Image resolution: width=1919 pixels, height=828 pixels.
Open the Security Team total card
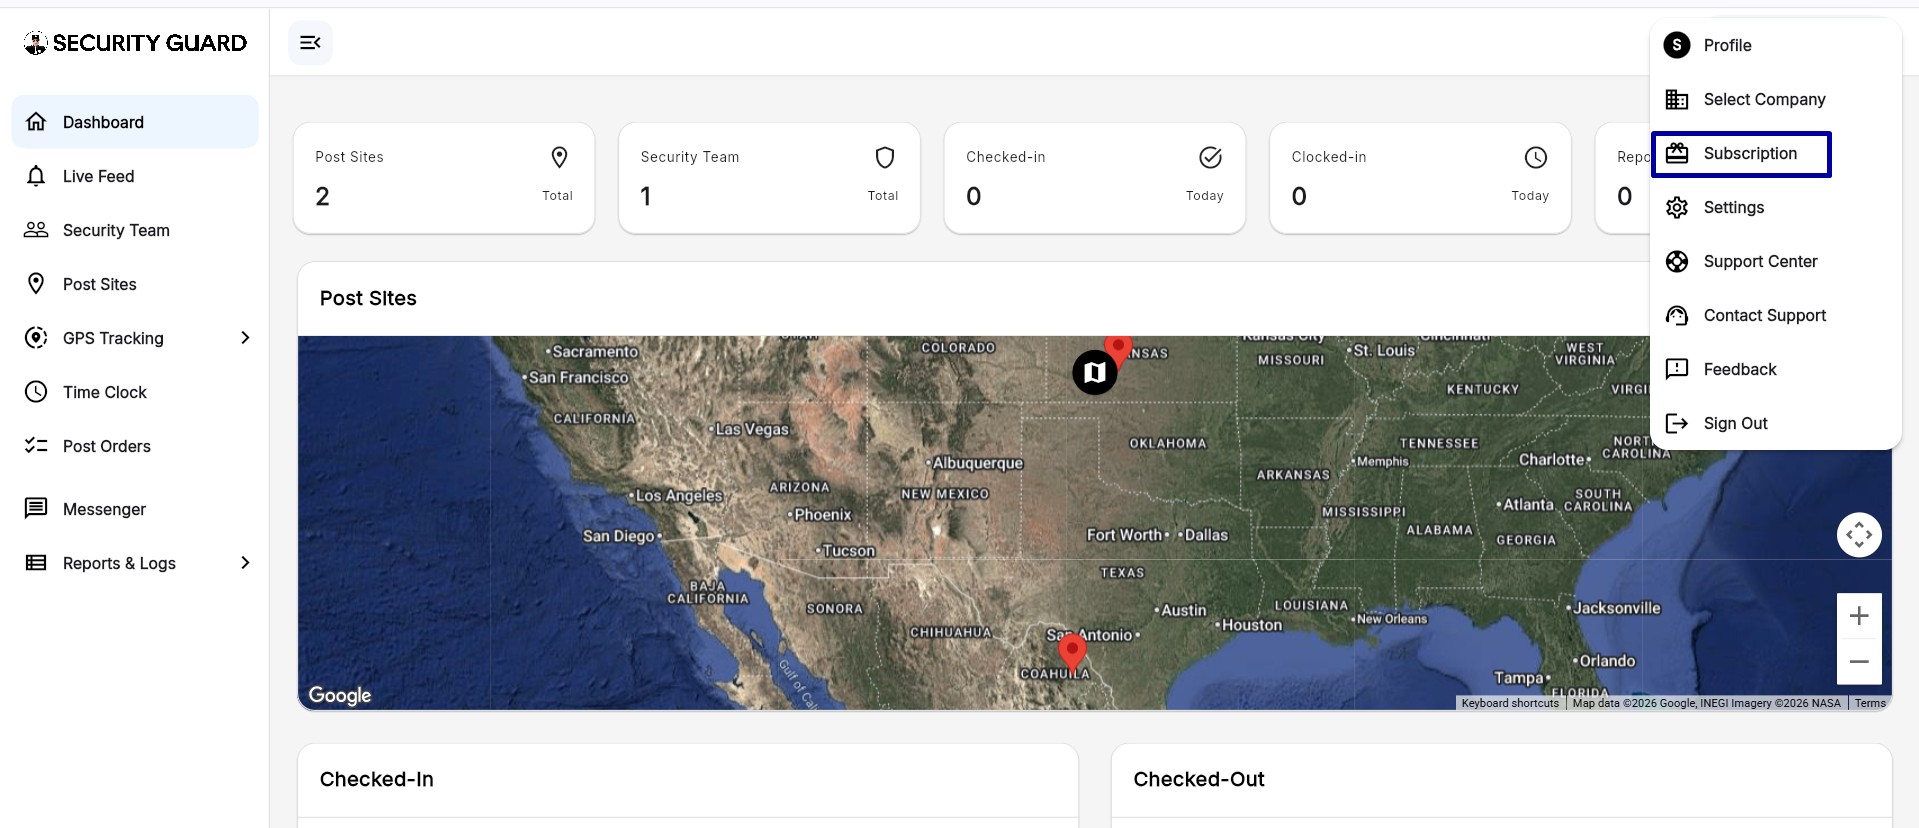(x=769, y=178)
